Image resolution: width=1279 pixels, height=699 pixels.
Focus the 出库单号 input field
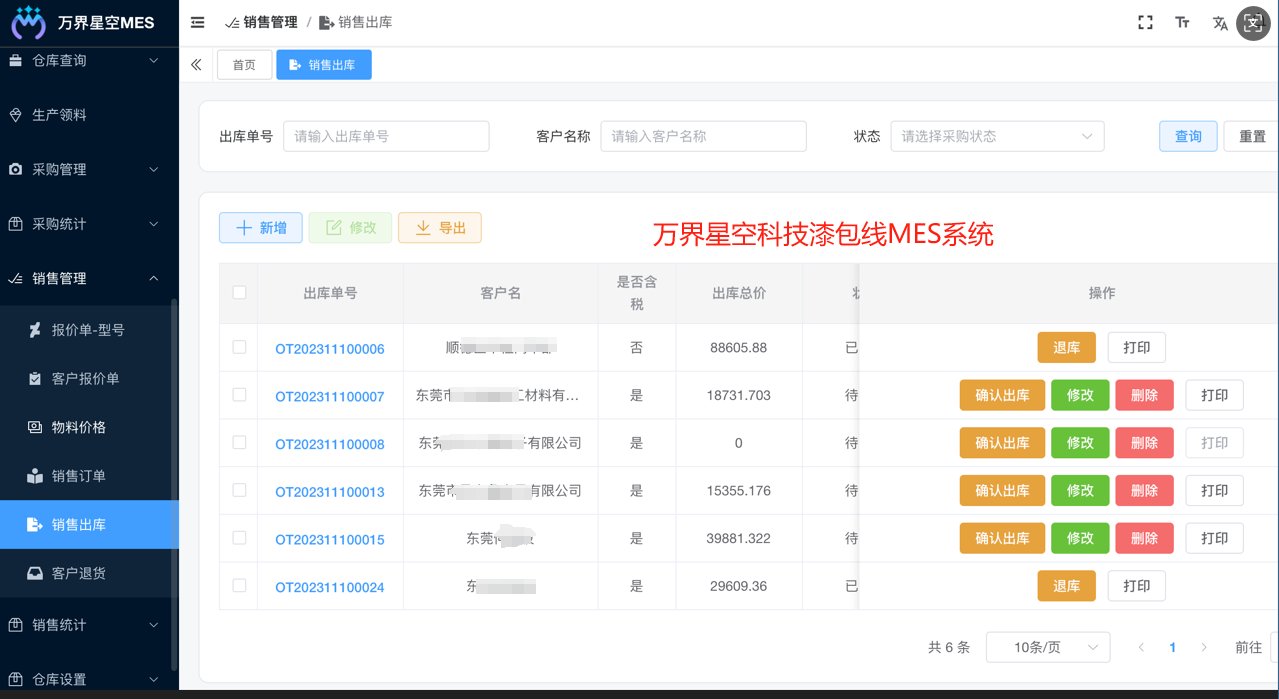[x=386, y=136]
